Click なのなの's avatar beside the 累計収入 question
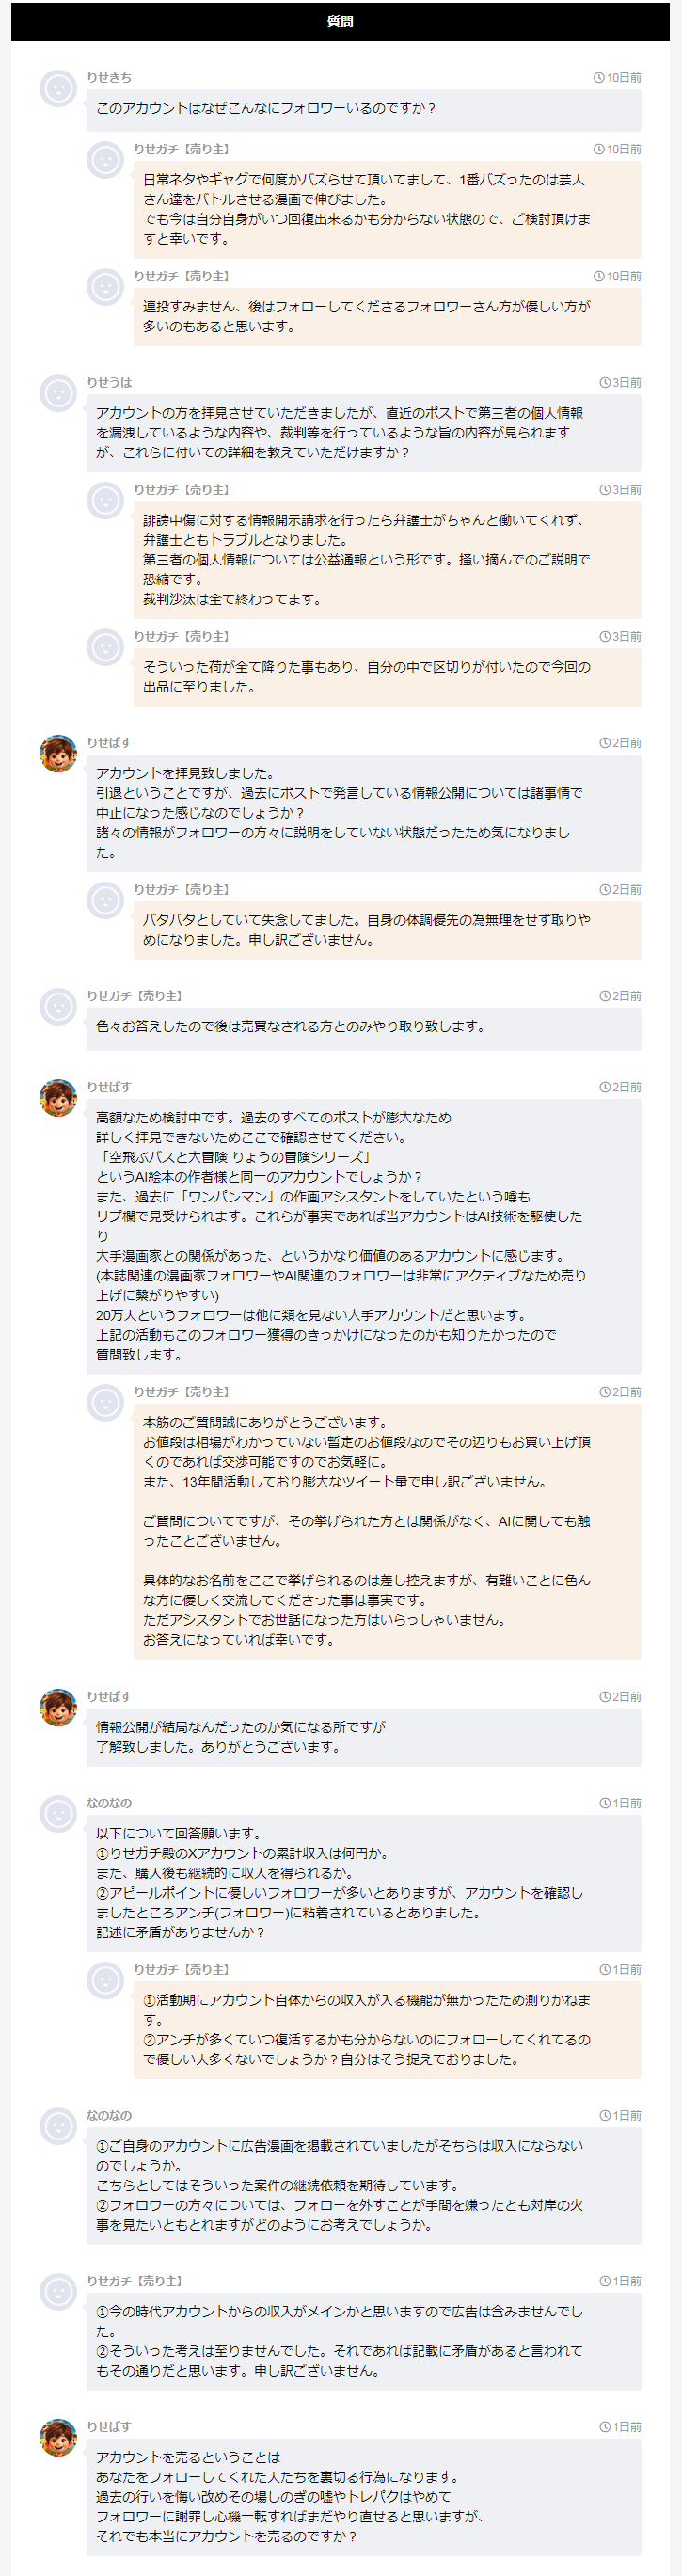Image resolution: width=682 pixels, height=2576 pixels. click(x=58, y=1813)
